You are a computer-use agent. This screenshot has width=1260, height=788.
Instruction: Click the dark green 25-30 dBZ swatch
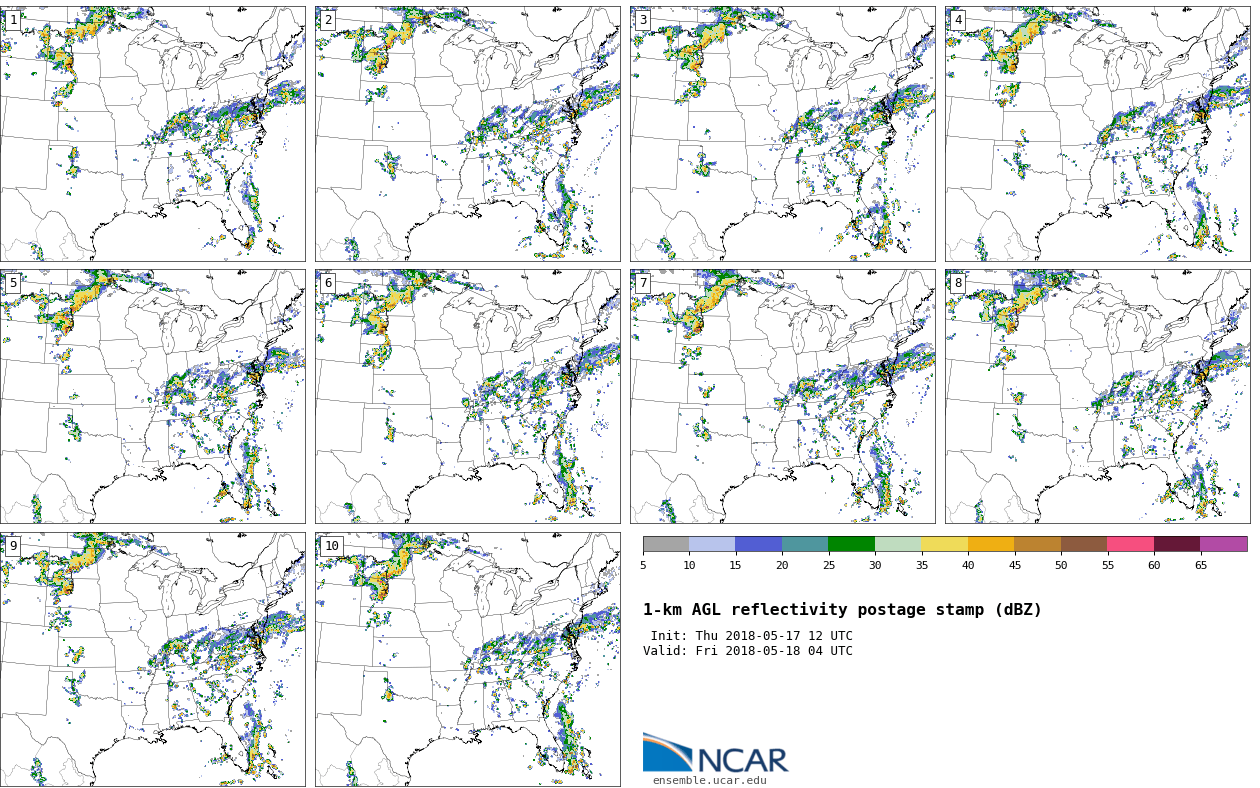[851, 544]
